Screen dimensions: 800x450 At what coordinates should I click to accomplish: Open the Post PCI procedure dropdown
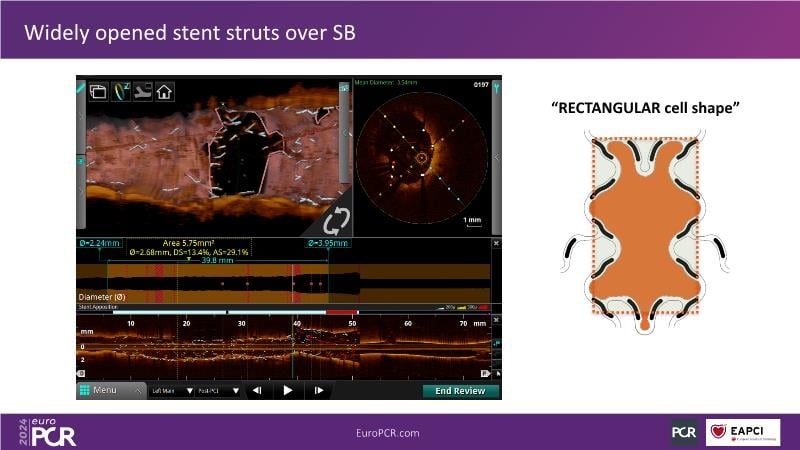(218, 391)
